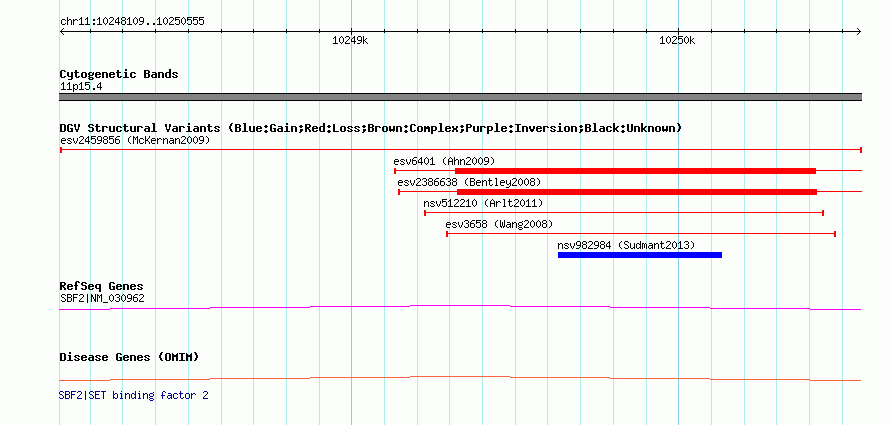Image resolution: width=890 pixels, height=425 pixels.
Task: Select the Cytogenetic Bands track title
Action: 119,74
